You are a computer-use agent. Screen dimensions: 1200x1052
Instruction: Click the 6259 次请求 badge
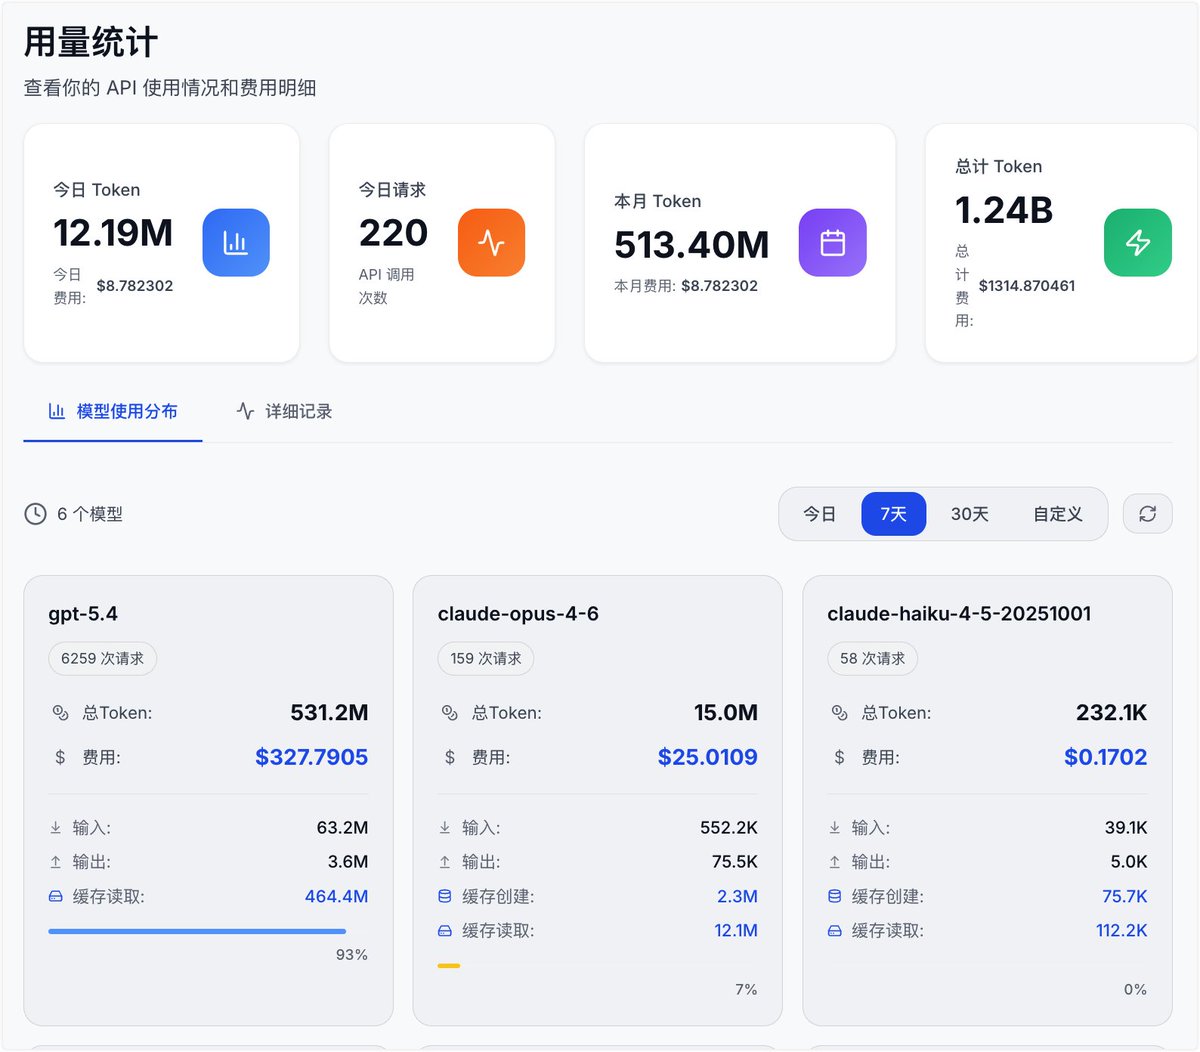102,658
